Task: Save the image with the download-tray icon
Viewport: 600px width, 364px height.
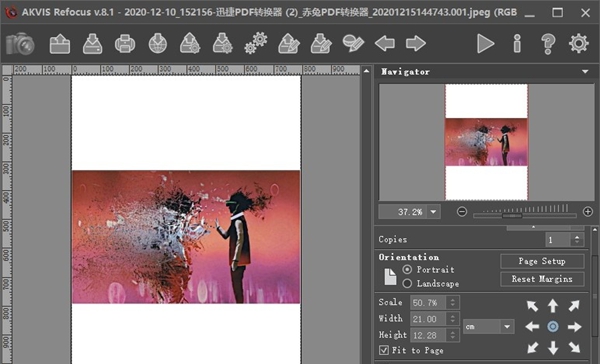Action: click(92, 44)
